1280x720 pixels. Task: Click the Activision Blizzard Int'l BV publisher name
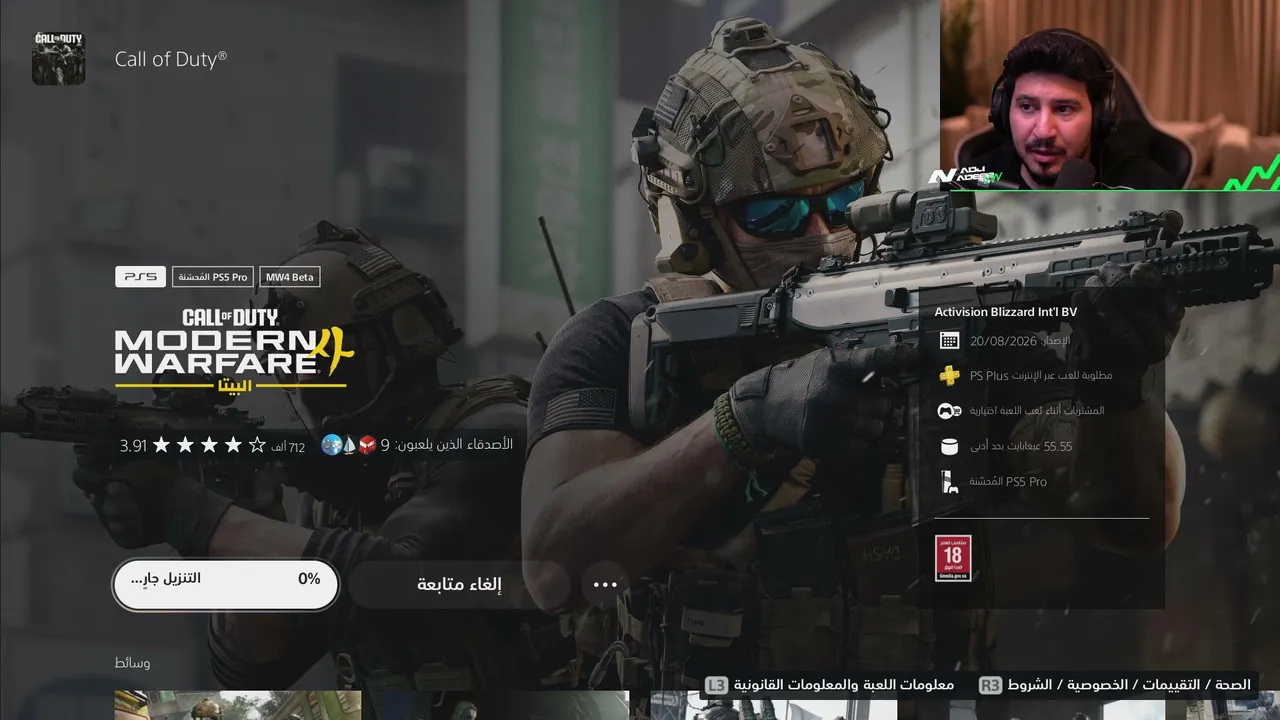[x=1006, y=312]
